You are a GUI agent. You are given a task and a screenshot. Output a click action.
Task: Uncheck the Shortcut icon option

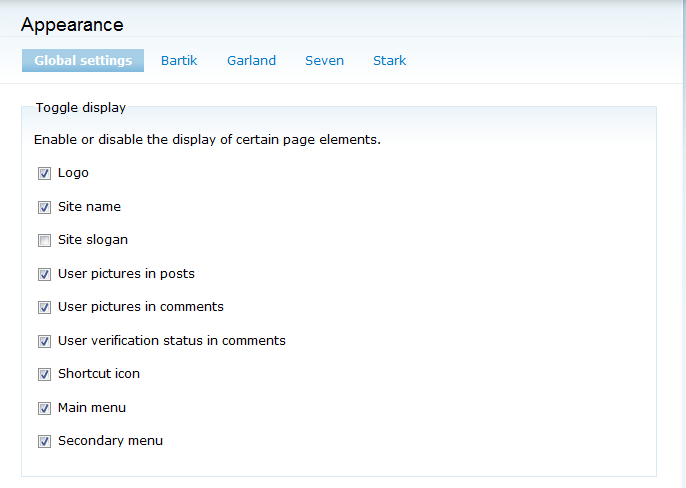pos(44,374)
